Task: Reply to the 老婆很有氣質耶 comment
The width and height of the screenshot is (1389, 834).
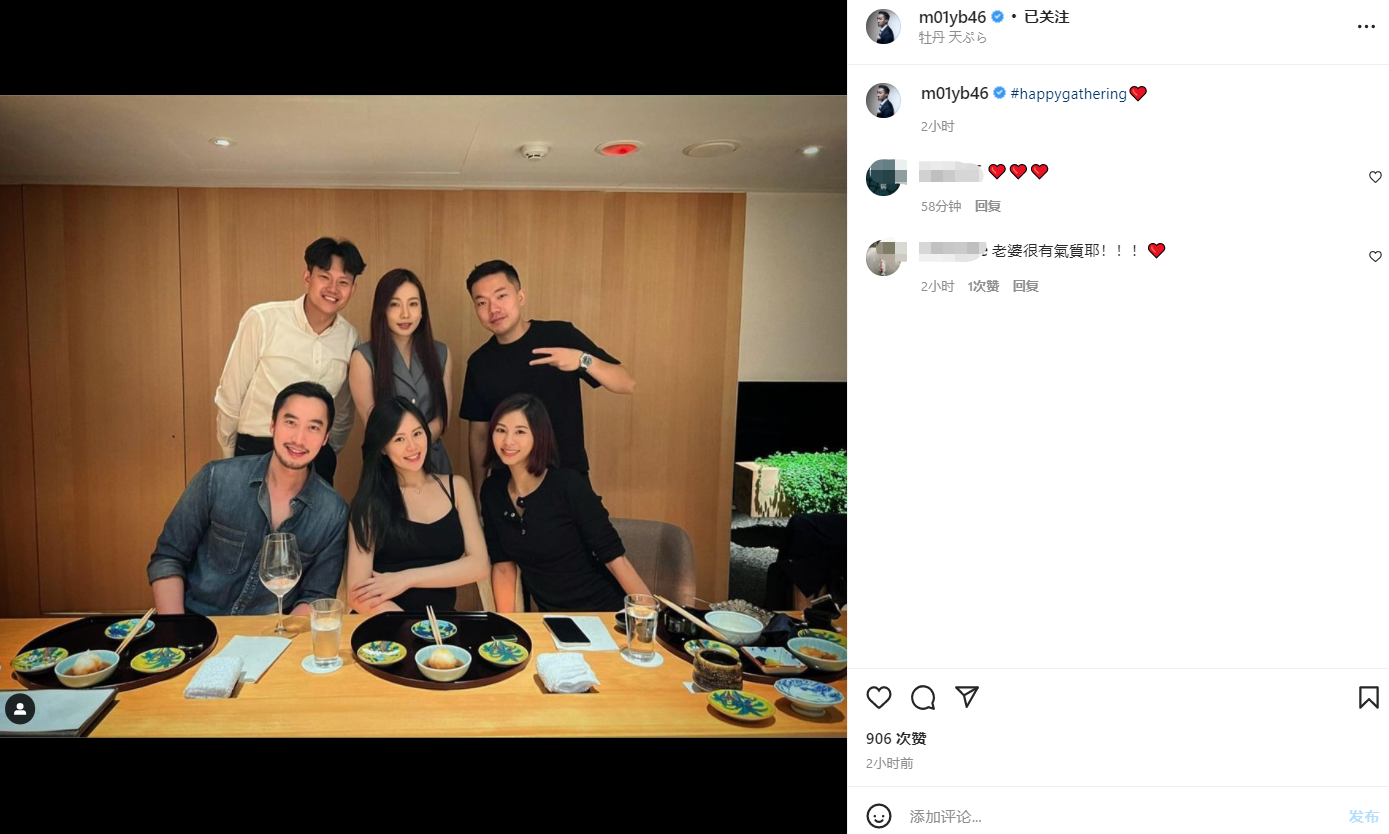Action: tap(1026, 286)
